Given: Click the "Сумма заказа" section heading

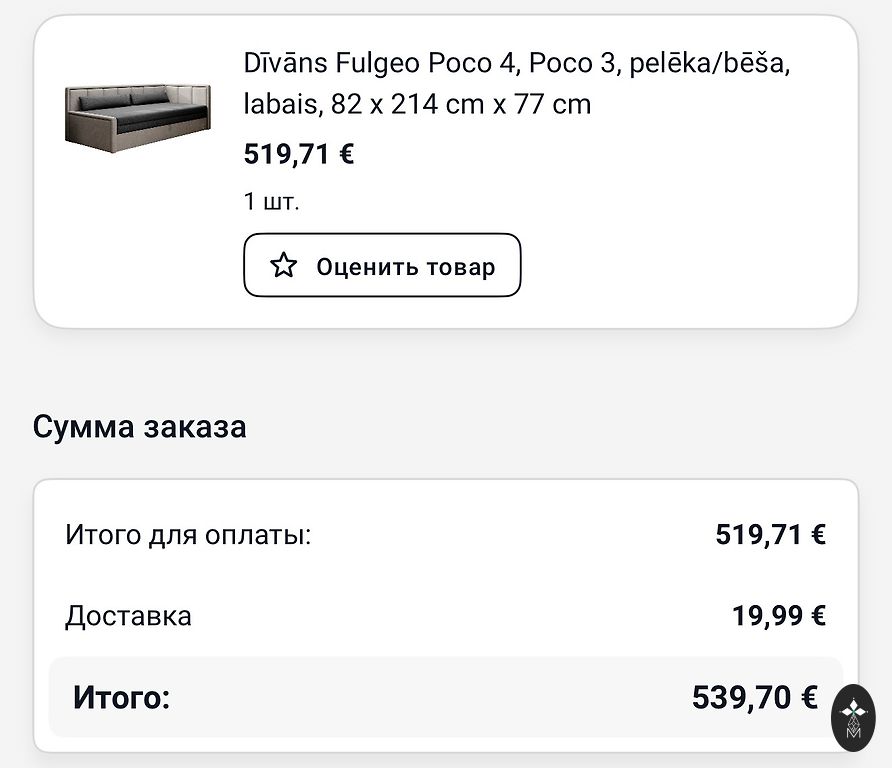Looking at the screenshot, I should pyautogui.click(x=140, y=427).
